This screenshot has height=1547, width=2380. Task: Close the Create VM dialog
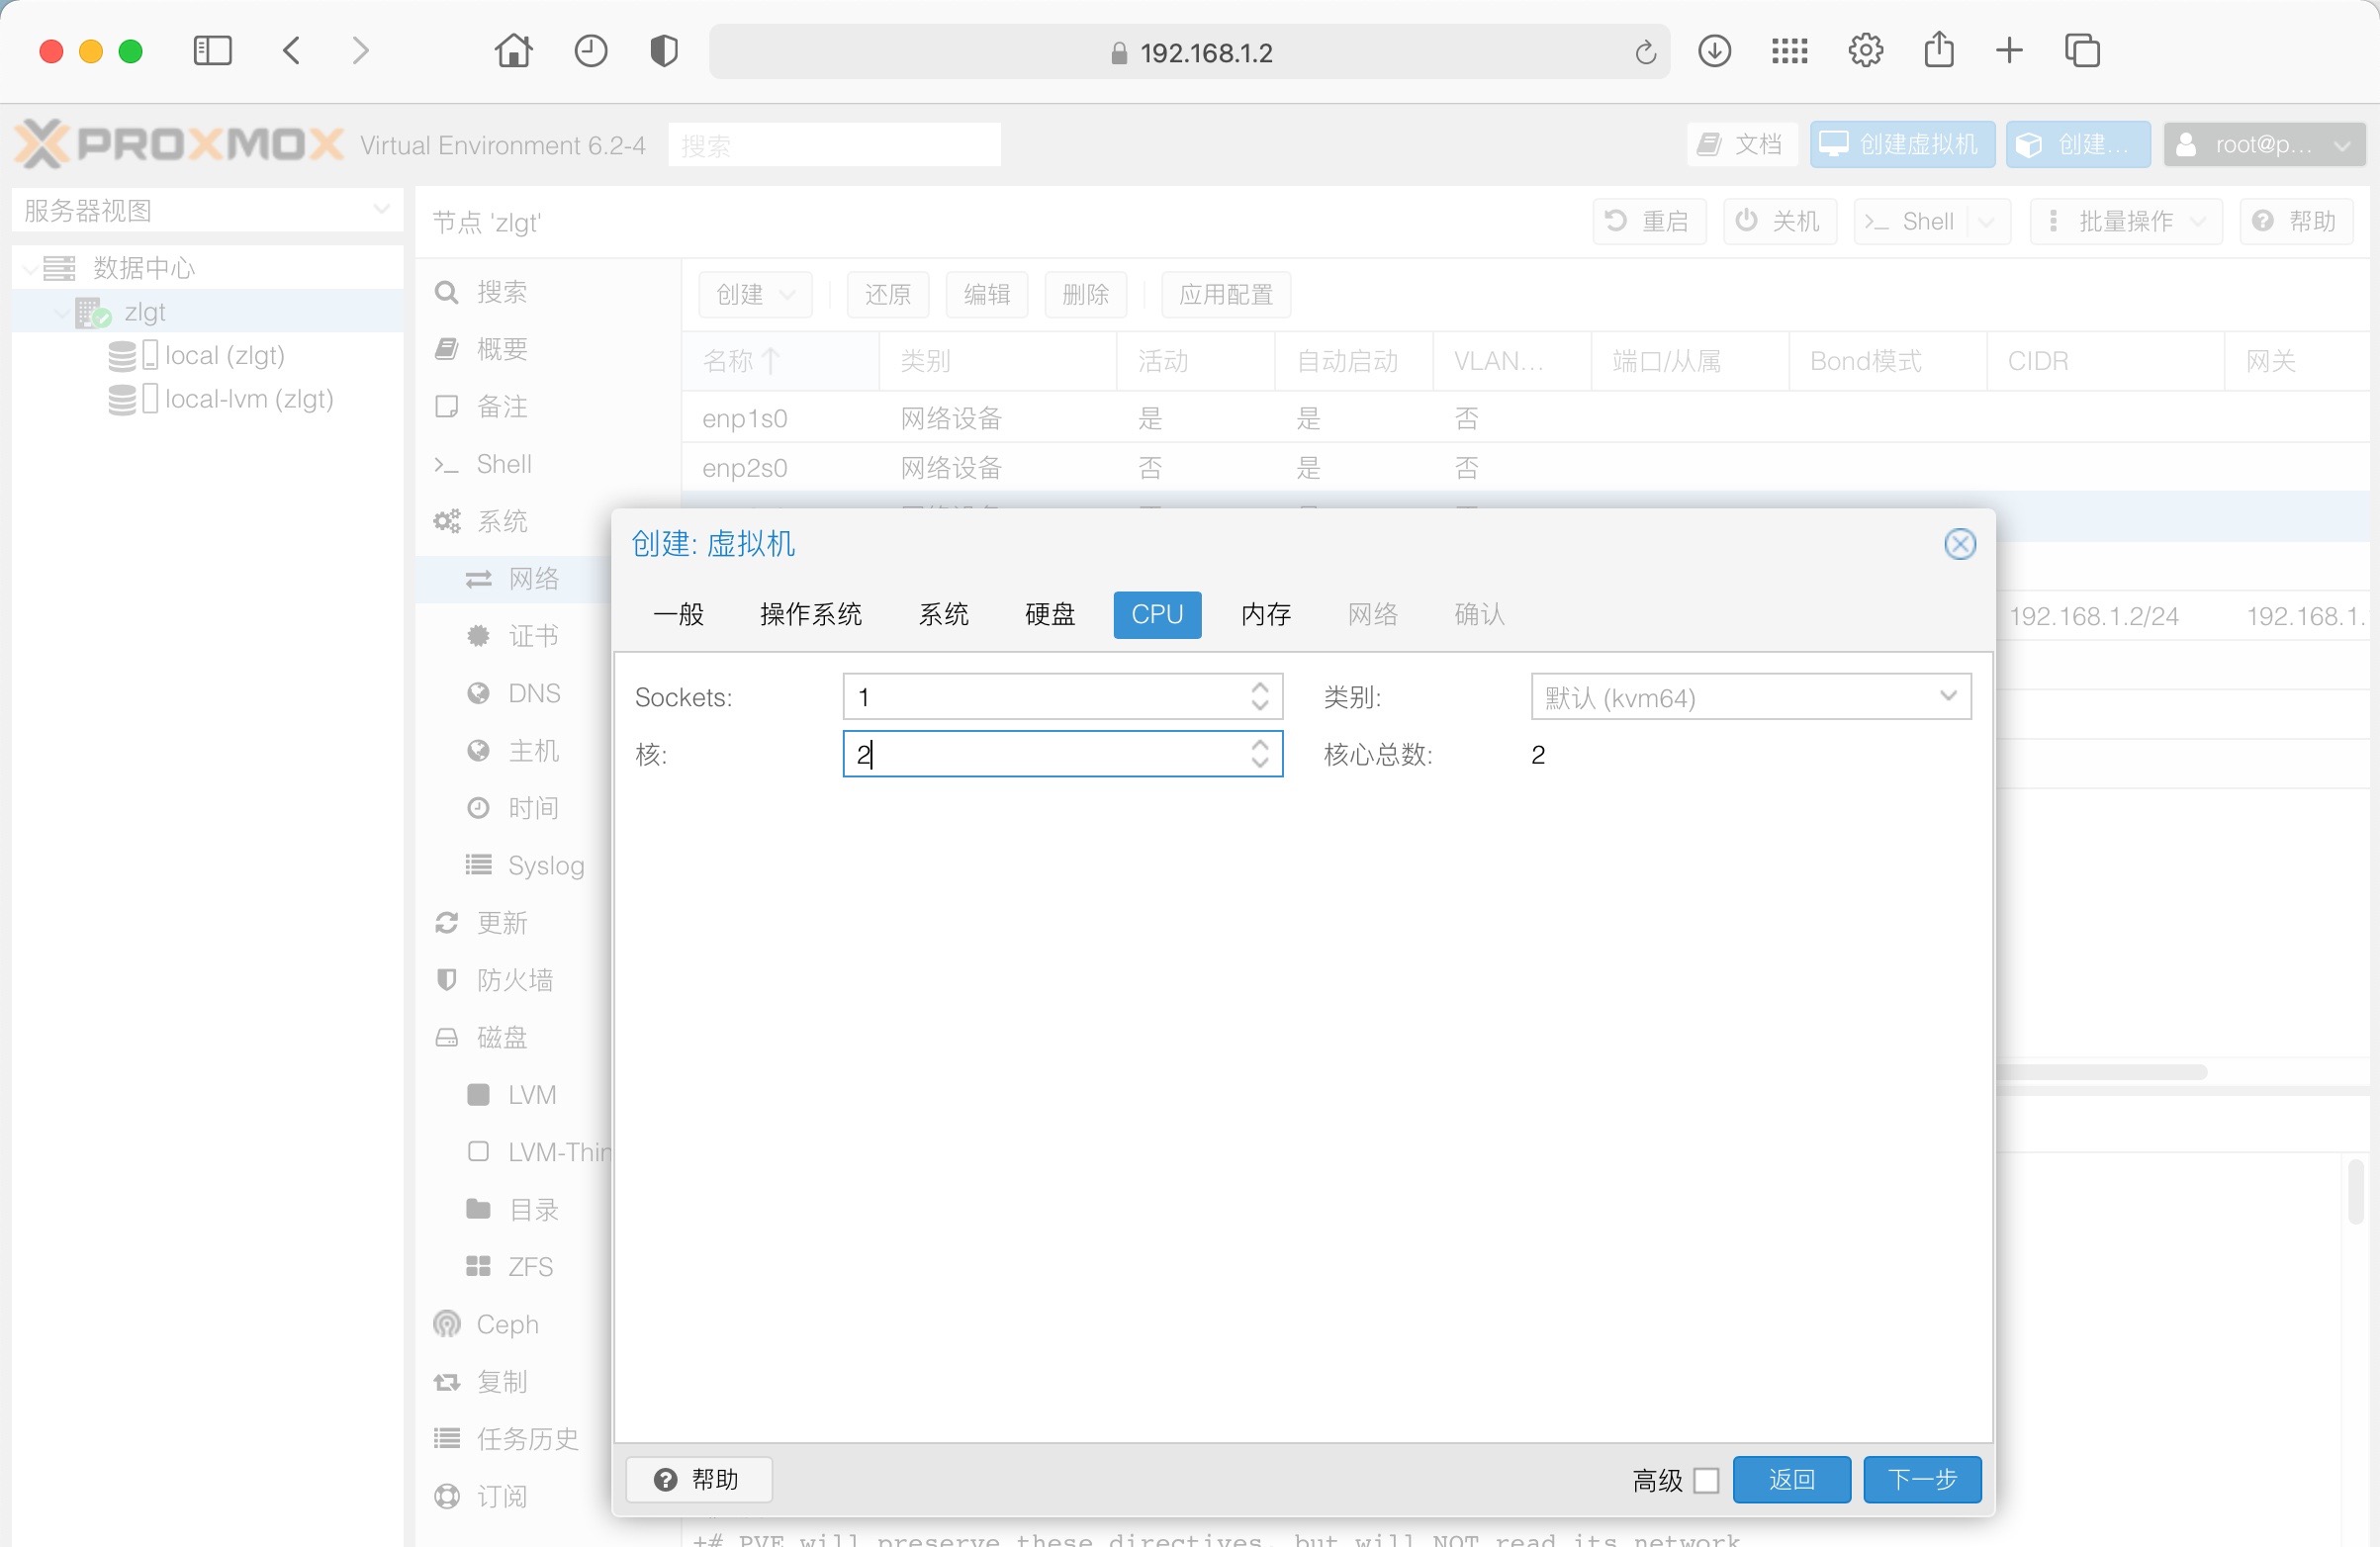click(x=1959, y=544)
